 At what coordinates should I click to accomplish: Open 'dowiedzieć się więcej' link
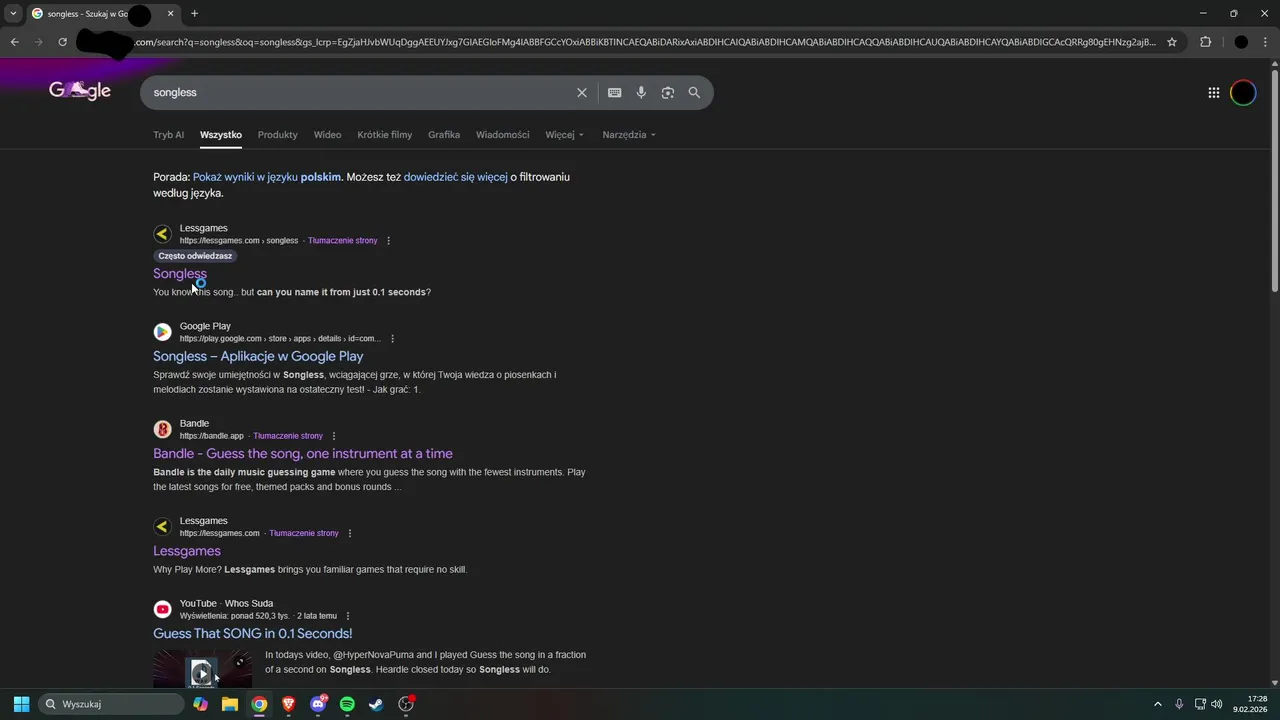click(455, 177)
